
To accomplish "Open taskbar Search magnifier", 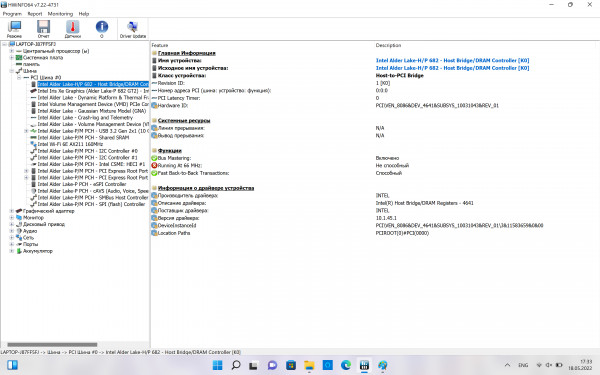I will [x=236, y=365].
